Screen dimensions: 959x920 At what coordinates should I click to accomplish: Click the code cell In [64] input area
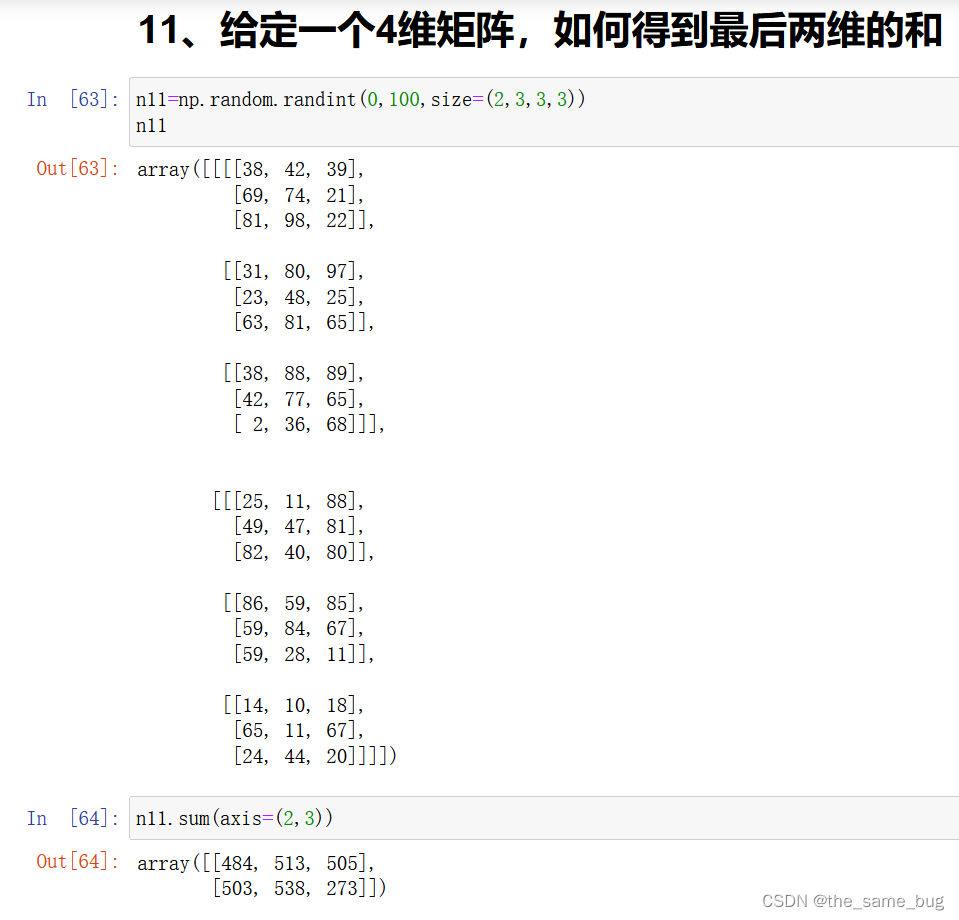click(x=544, y=818)
